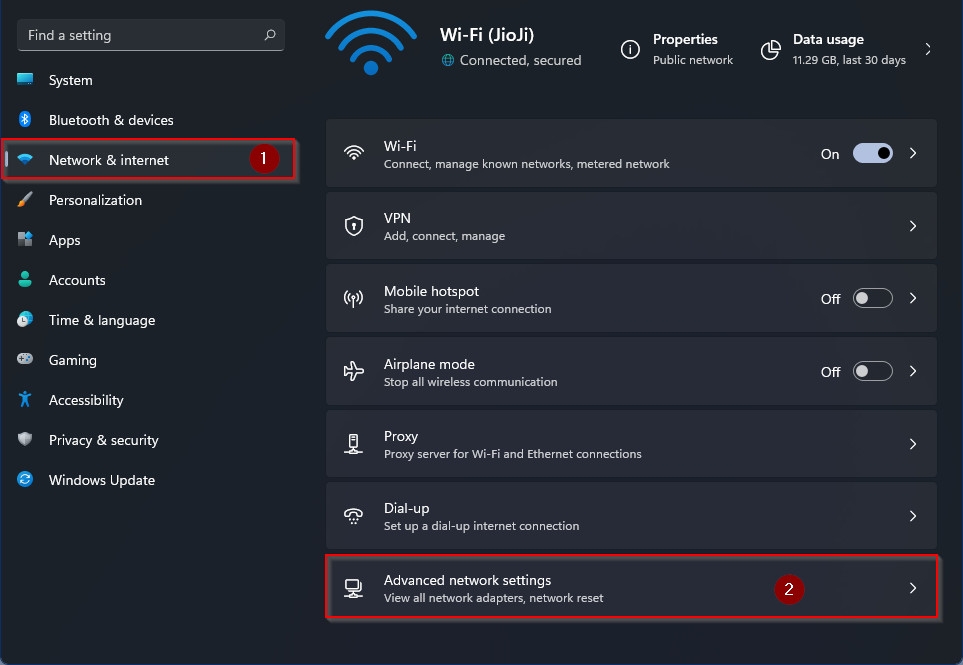Open Properties for Public network
Viewport: 963px width, 665px height.
pyautogui.click(x=677, y=49)
